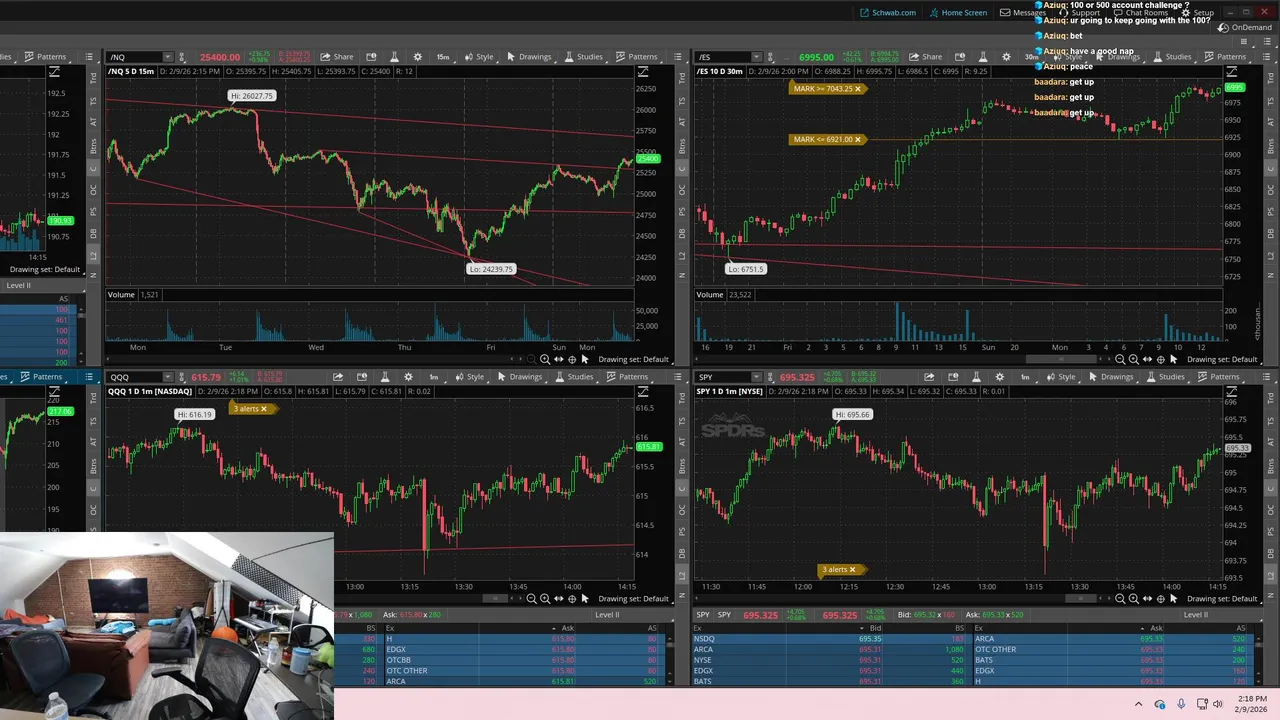The width and height of the screenshot is (1280, 720).
Task: Click the price-axis scale icon atop SPY chart
Action: [x=1233, y=392]
